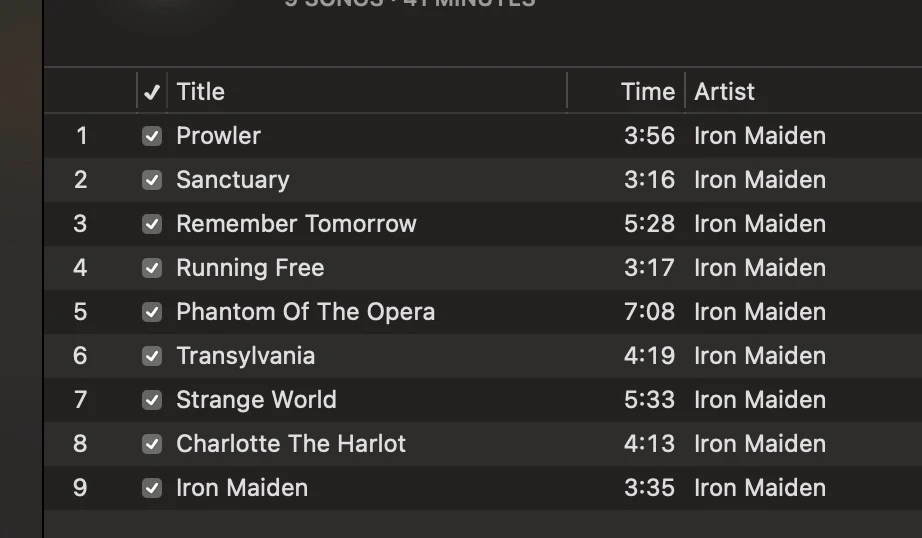Select Phantom Of The Opera title
Screen dimensions: 922x538
tap(306, 312)
